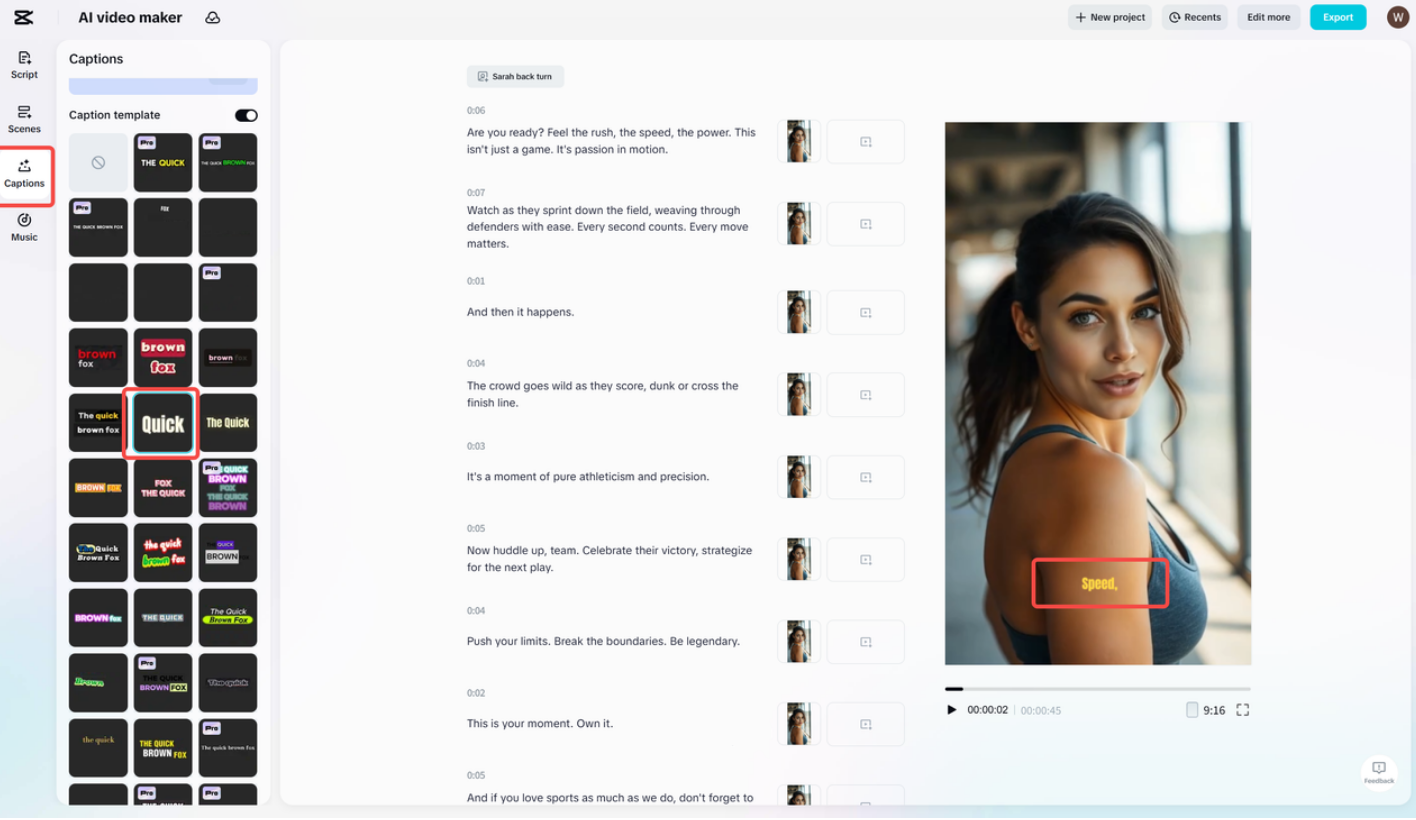Open the Edit more menu
The width and height of the screenshot is (1416, 820).
1268,17
